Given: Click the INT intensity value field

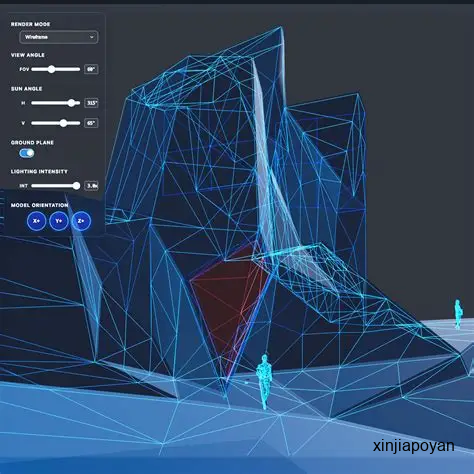Looking at the screenshot, I should pyautogui.click(x=91, y=186).
